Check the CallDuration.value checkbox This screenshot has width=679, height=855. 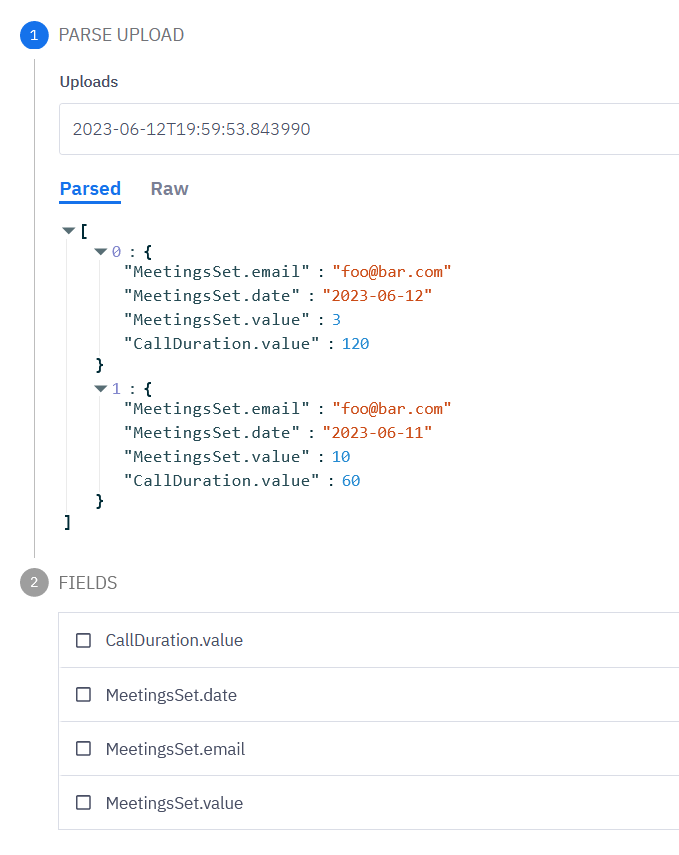[x=84, y=640]
